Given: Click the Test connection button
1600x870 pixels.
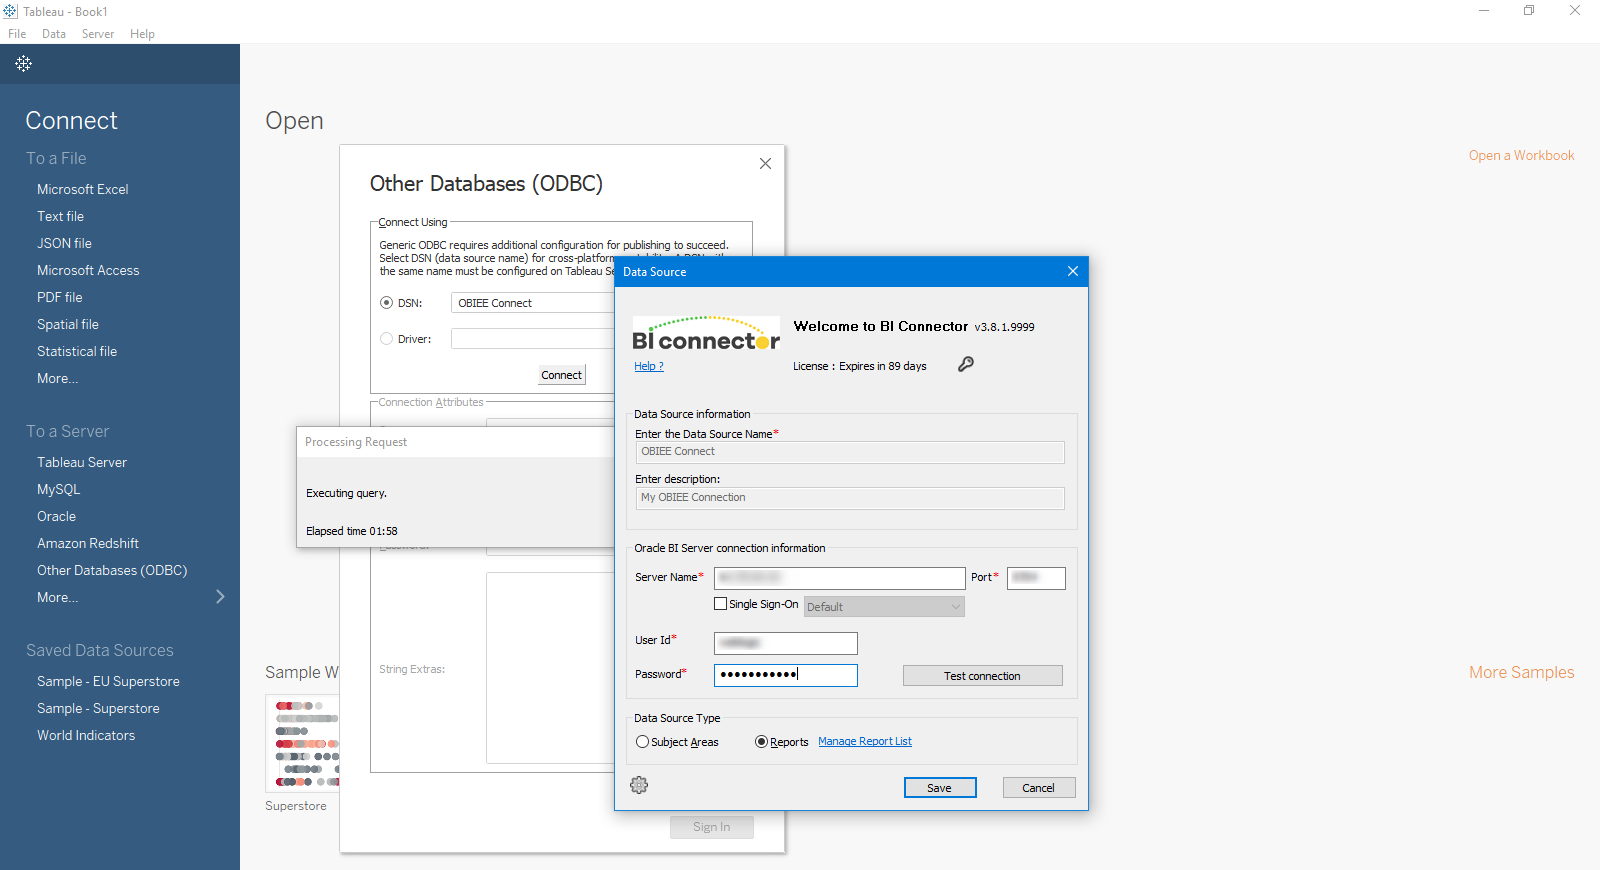Looking at the screenshot, I should 982,676.
